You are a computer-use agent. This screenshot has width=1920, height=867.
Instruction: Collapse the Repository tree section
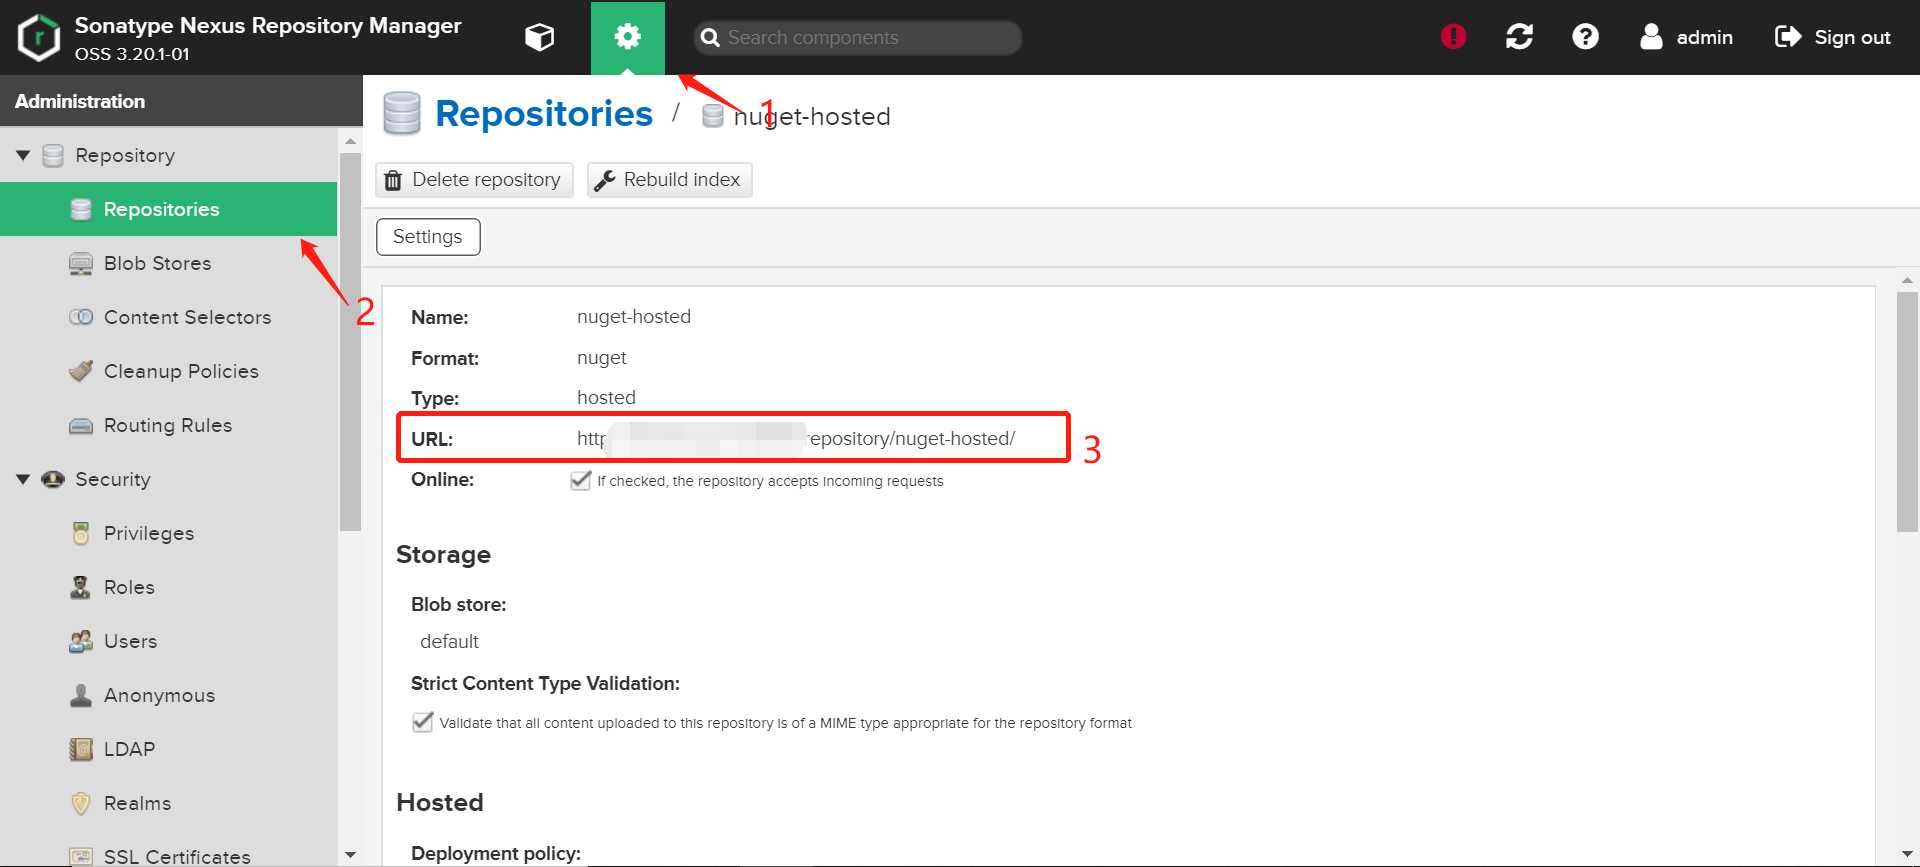(x=23, y=155)
